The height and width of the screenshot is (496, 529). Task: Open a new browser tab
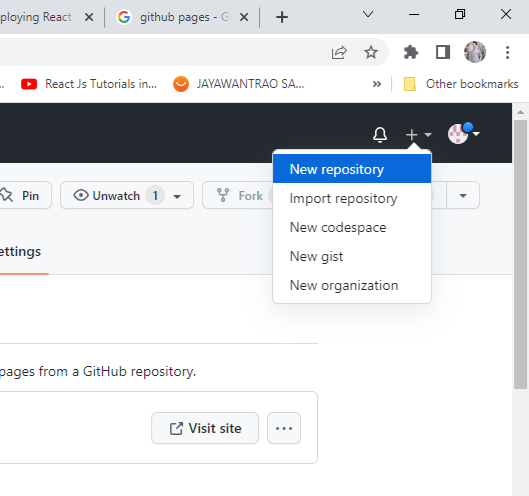(x=282, y=17)
